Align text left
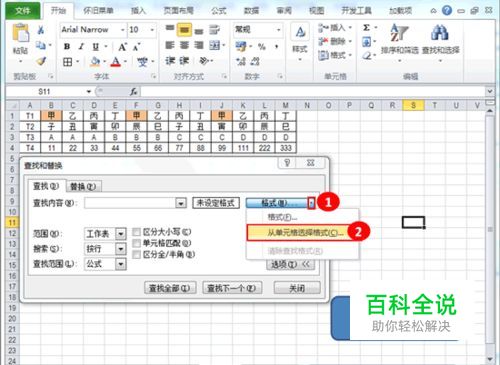Image resolution: width=500 pixels, height=365 pixels. tap(170, 45)
